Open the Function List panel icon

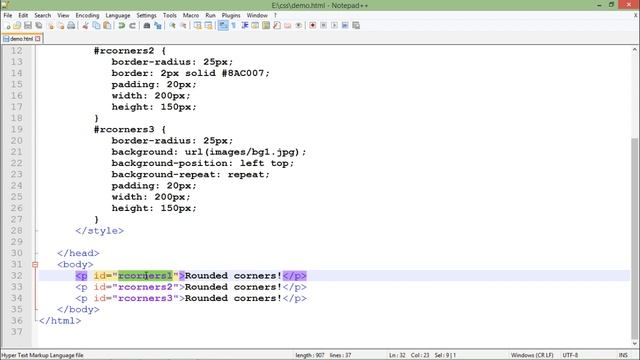pyautogui.click(x=277, y=26)
